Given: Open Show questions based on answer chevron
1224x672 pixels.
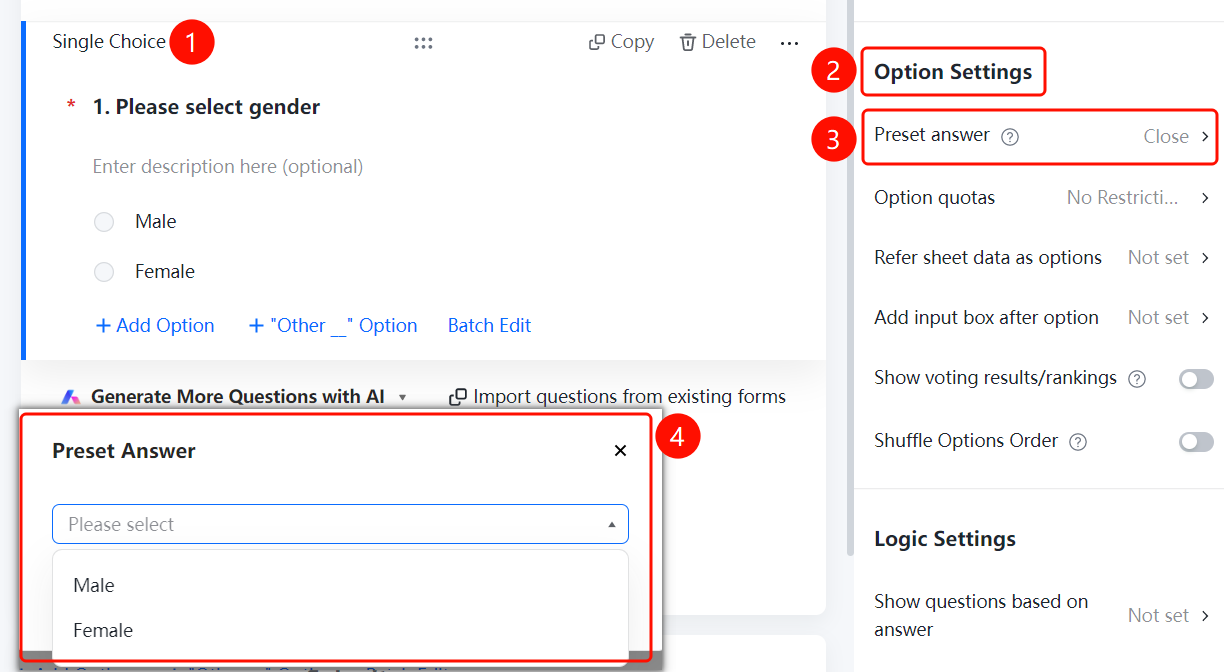Looking at the screenshot, I should (x=1205, y=616).
